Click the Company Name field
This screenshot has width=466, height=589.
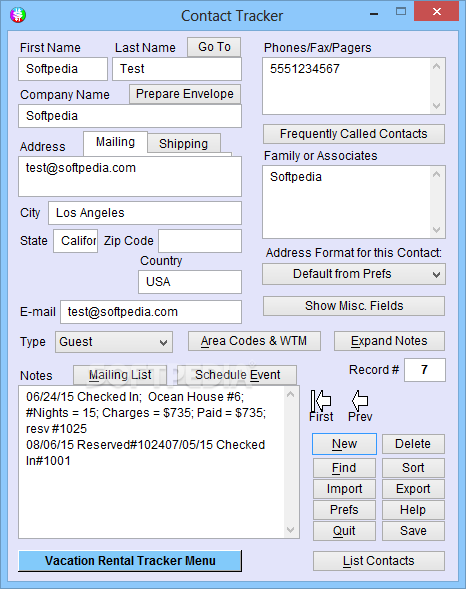tap(130, 116)
